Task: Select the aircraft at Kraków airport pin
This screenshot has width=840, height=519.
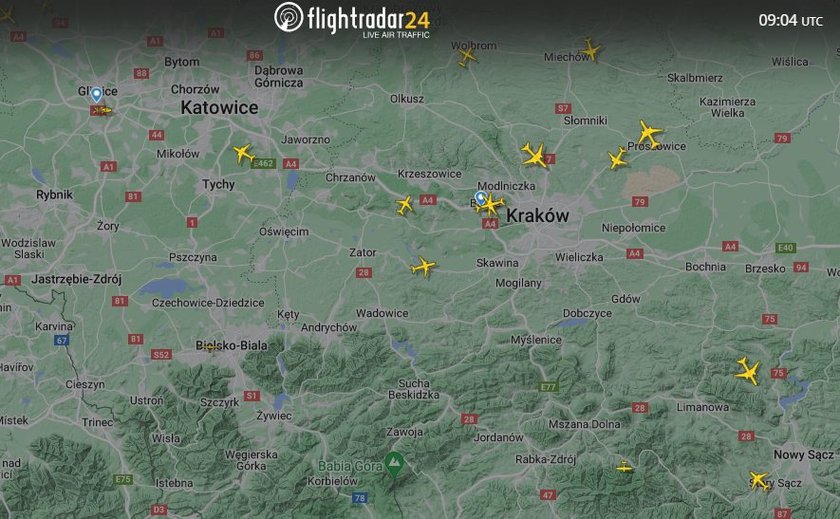Action: pyautogui.click(x=491, y=205)
